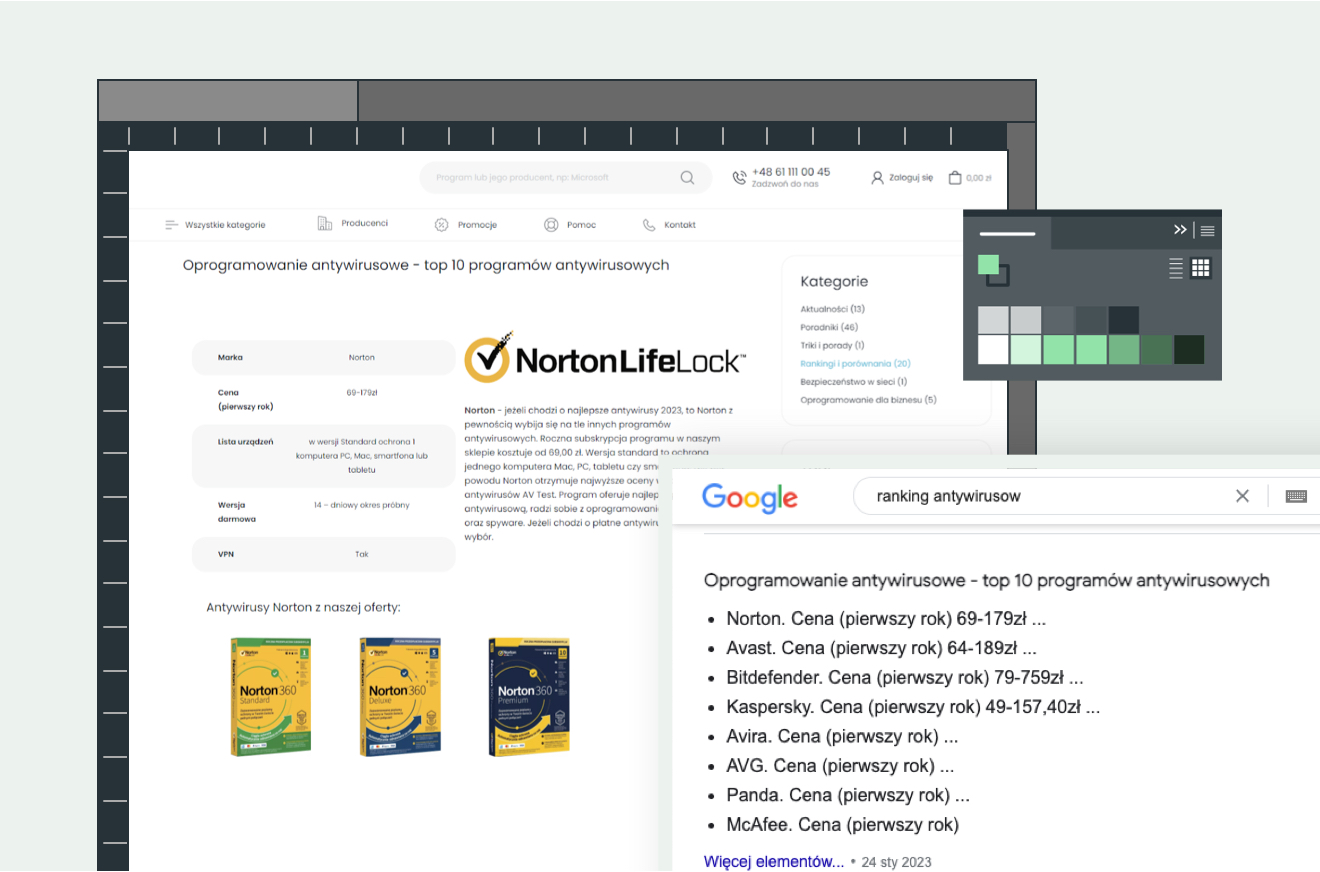Pick the palest mint green swatch

click(1026, 350)
